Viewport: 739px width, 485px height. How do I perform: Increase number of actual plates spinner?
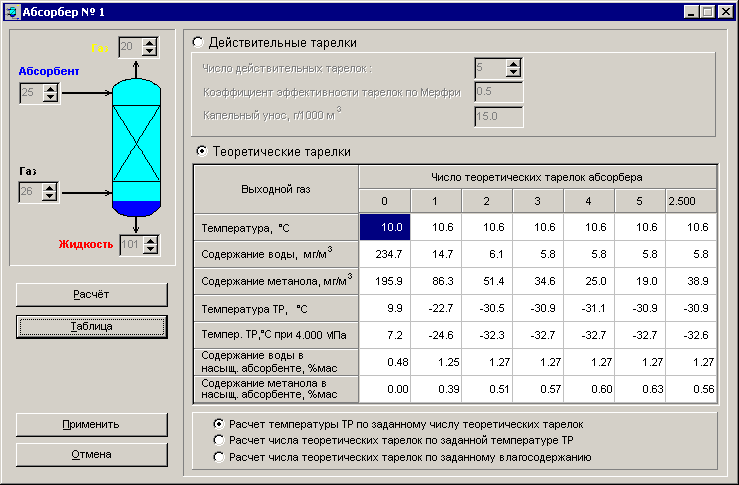coord(513,64)
